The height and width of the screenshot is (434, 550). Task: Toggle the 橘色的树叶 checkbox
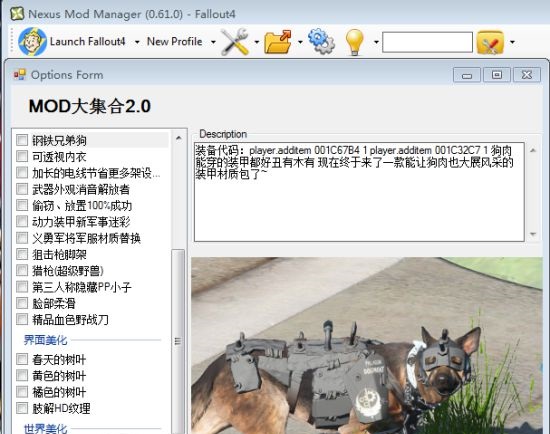tap(22, 392)
